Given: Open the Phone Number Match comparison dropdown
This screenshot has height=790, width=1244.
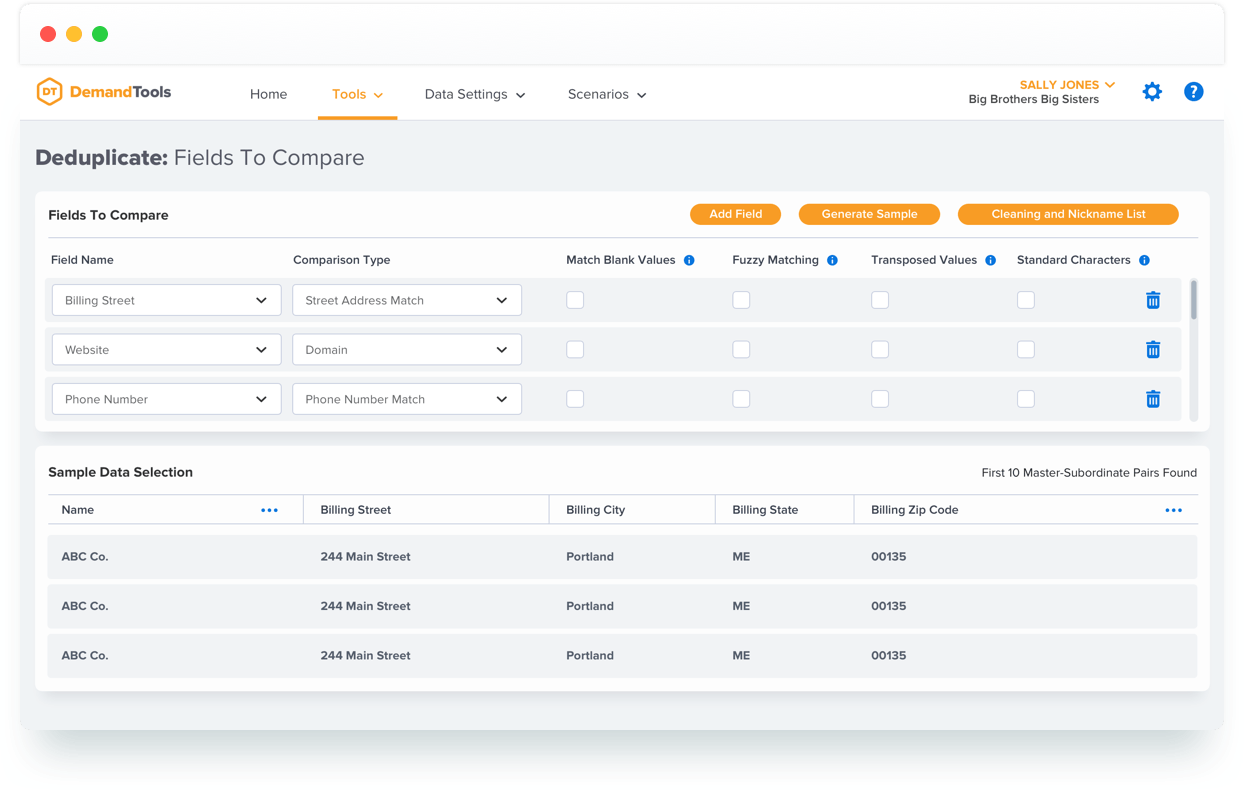Looking at the screenshot, I should [407, 399].
